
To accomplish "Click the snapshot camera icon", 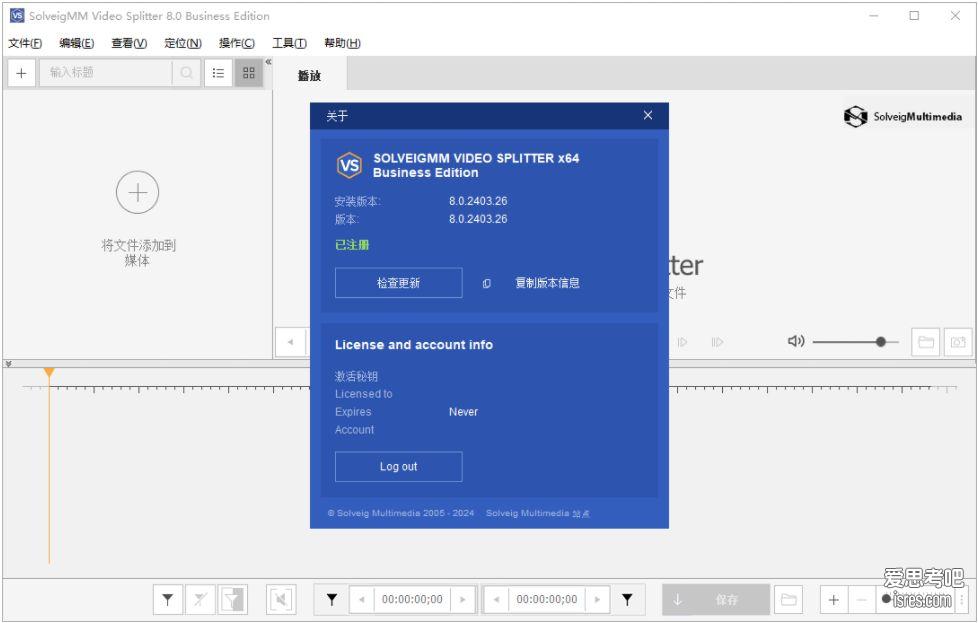I will (958, 342).
